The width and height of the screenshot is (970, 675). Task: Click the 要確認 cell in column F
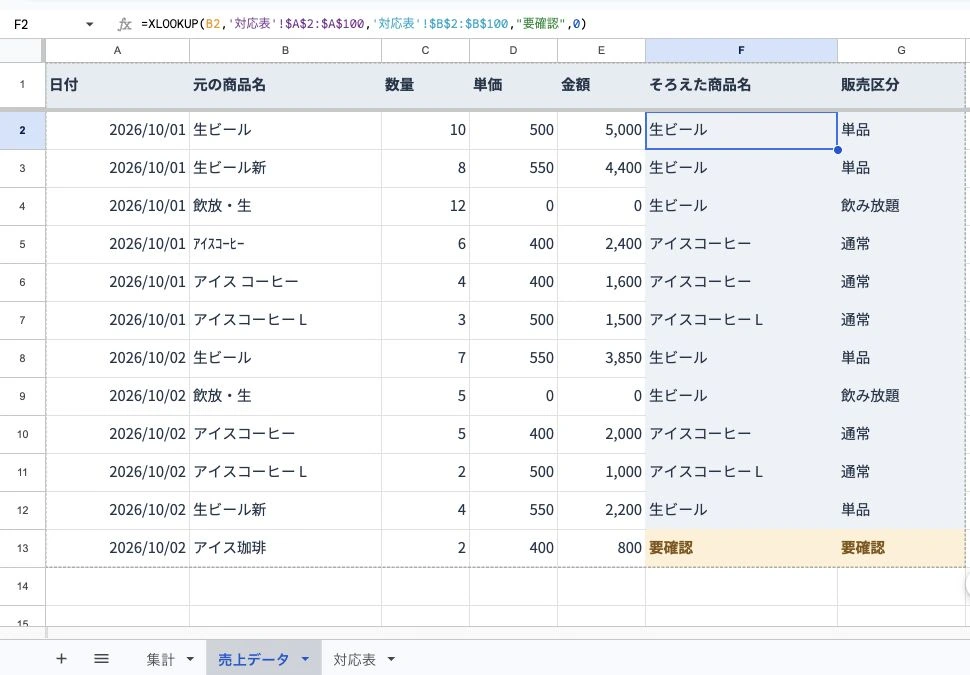click(x=741, y=548)
